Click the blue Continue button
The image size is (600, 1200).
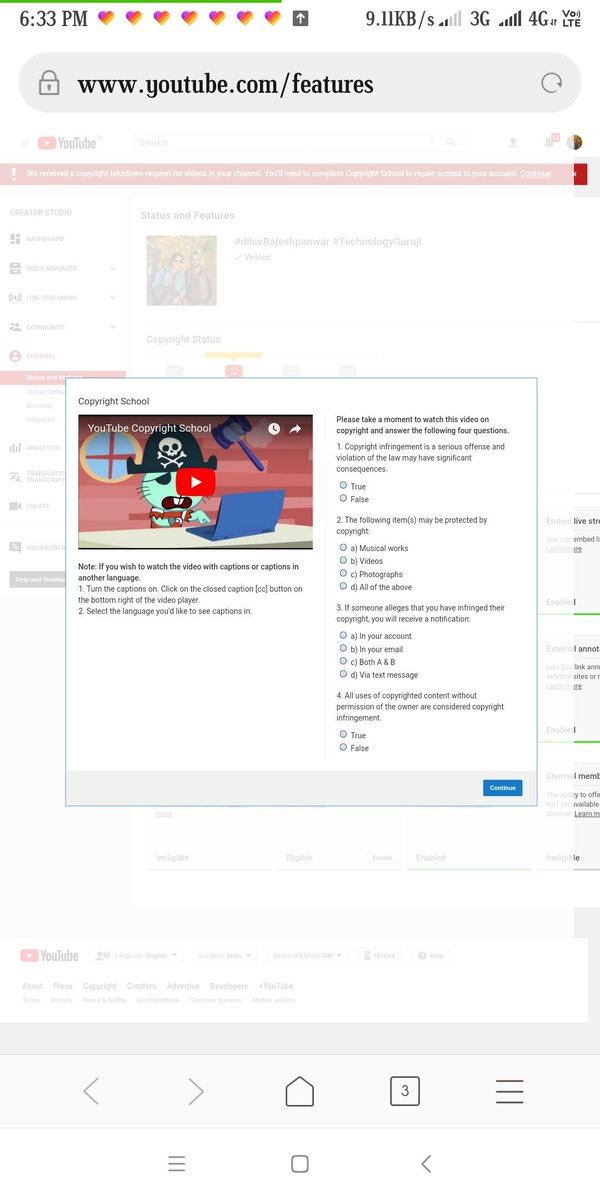click(502, 787)
